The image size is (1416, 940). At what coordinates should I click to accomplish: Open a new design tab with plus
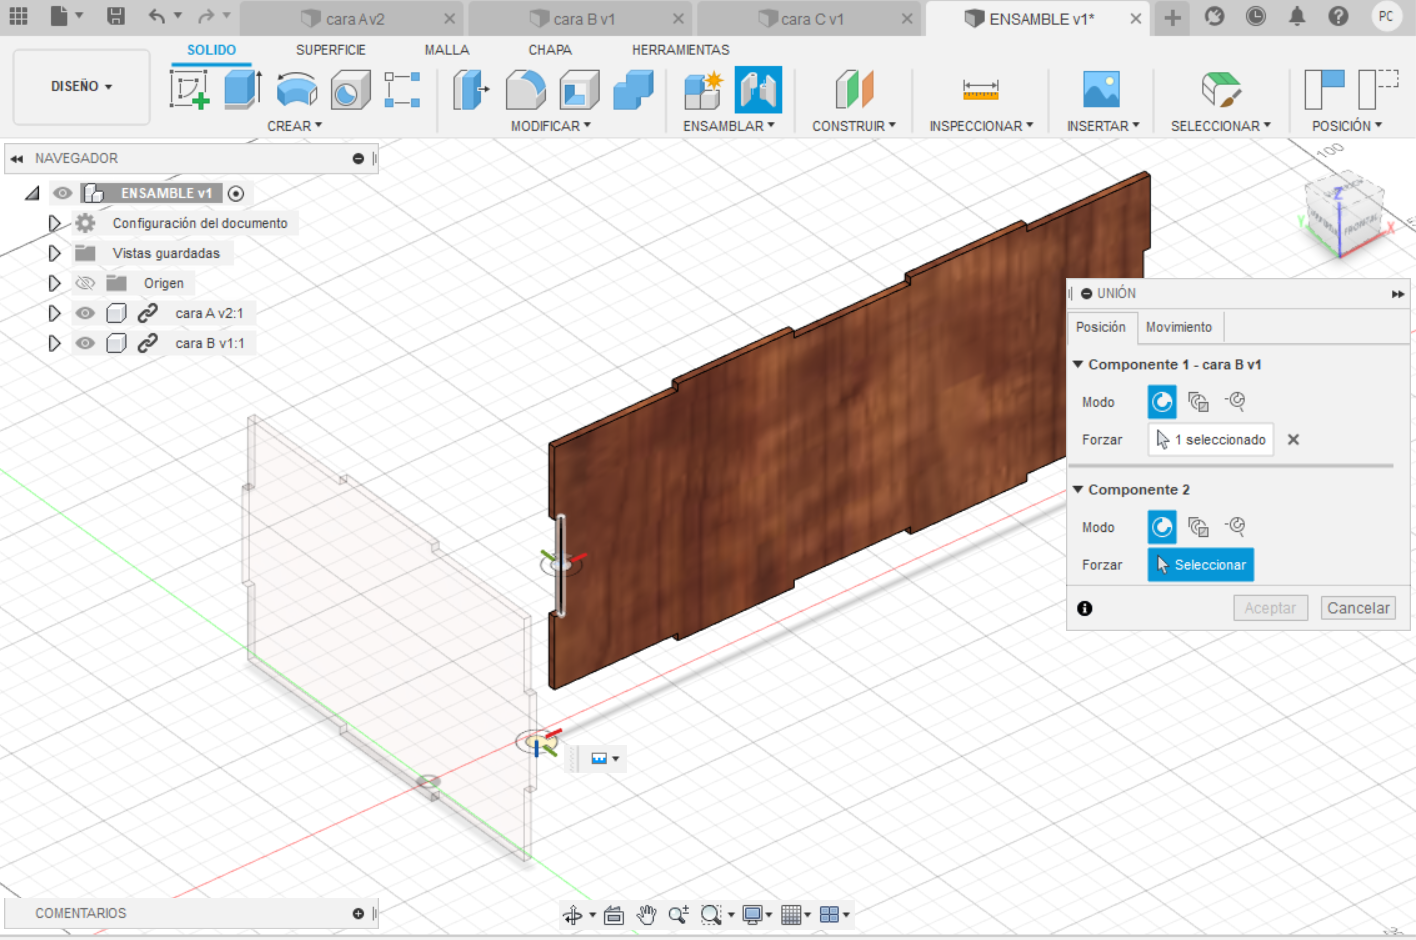[x=1172, y=17]
